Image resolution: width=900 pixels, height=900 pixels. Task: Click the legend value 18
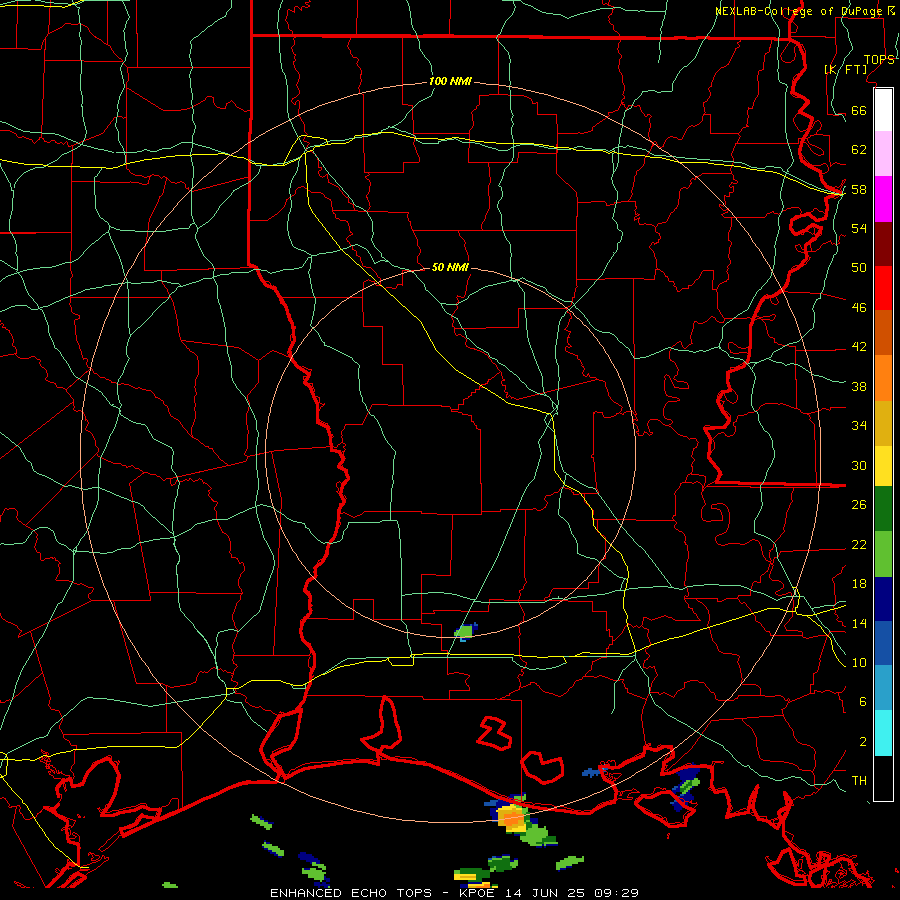(x=859, y=583)
